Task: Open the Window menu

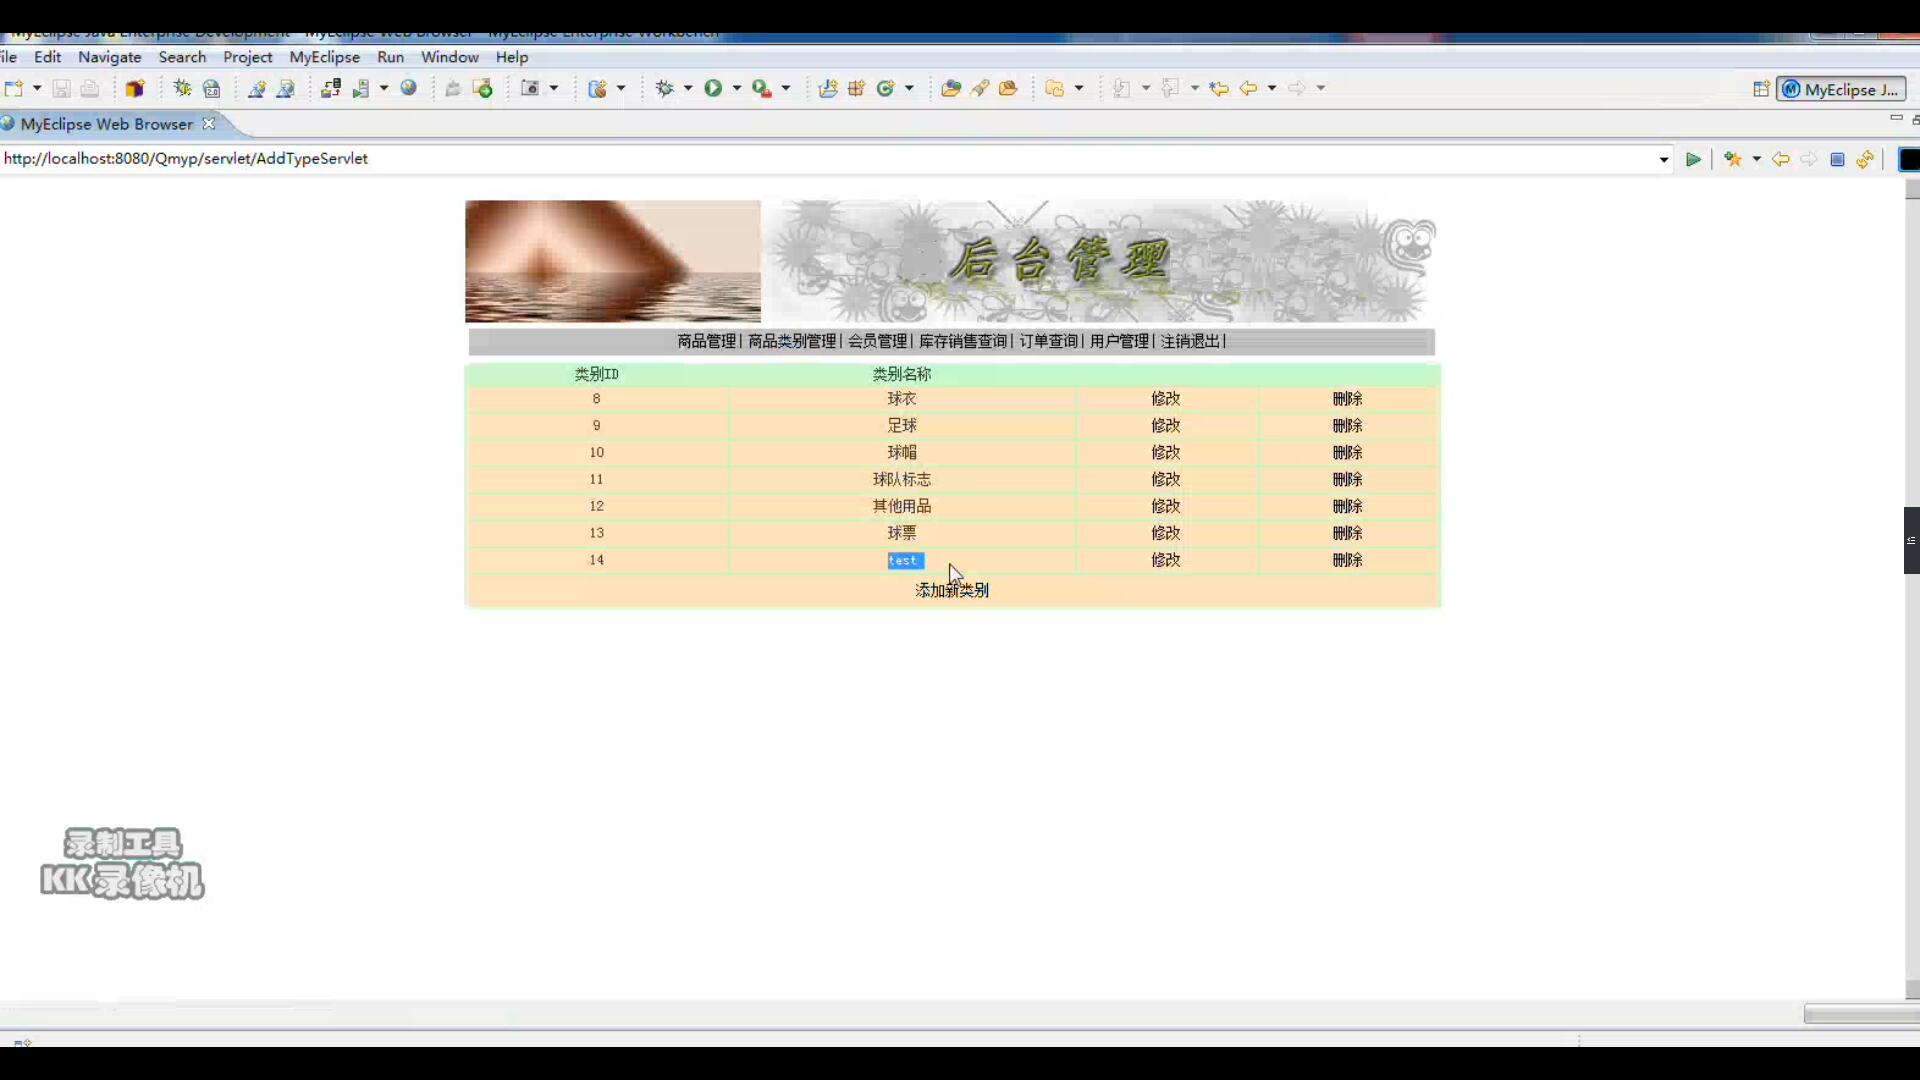Action: tap(450, 57)
